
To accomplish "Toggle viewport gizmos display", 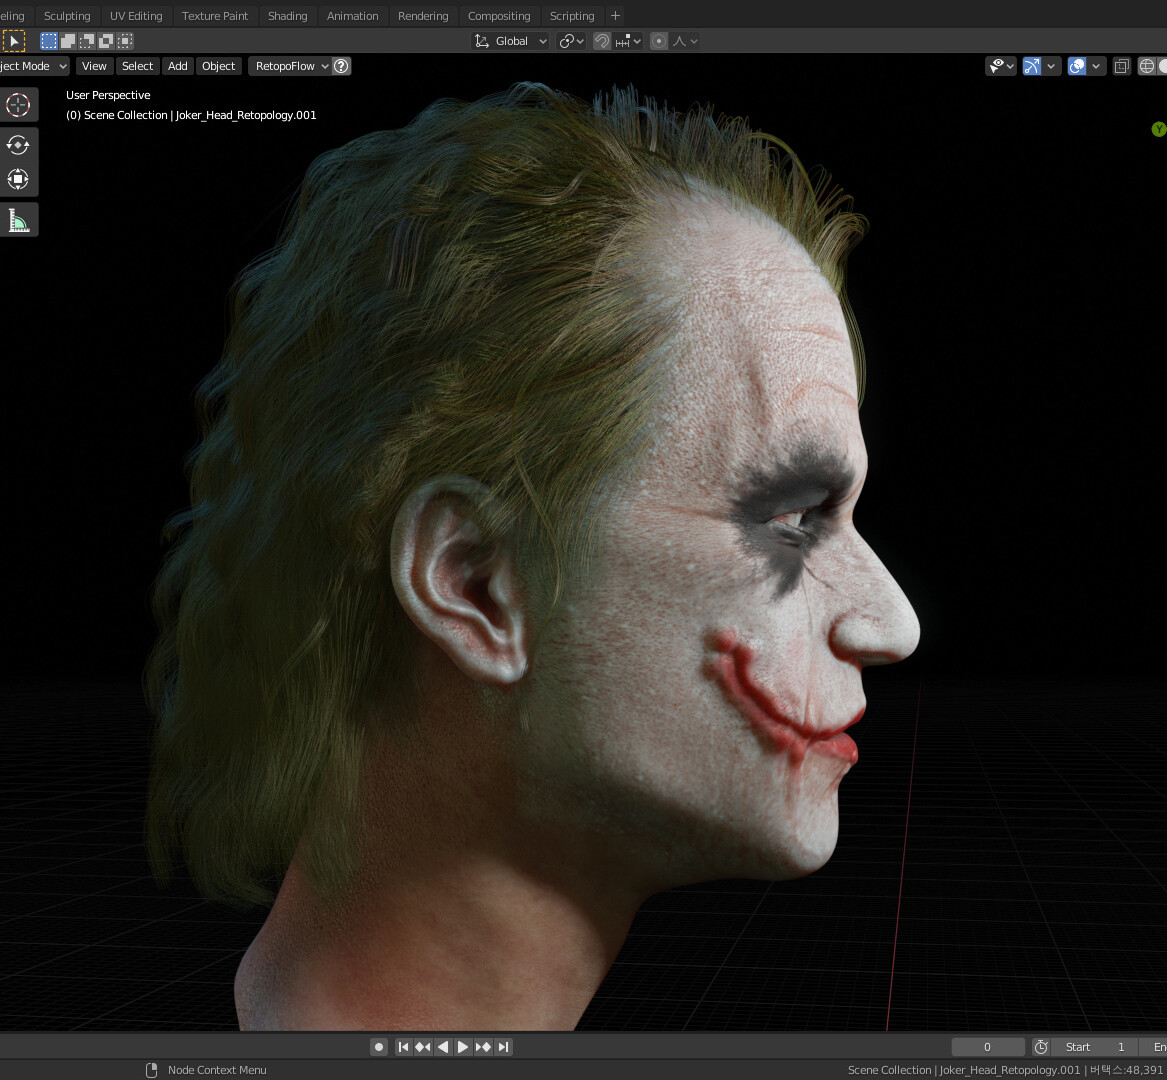I will tap(1032, 66).
